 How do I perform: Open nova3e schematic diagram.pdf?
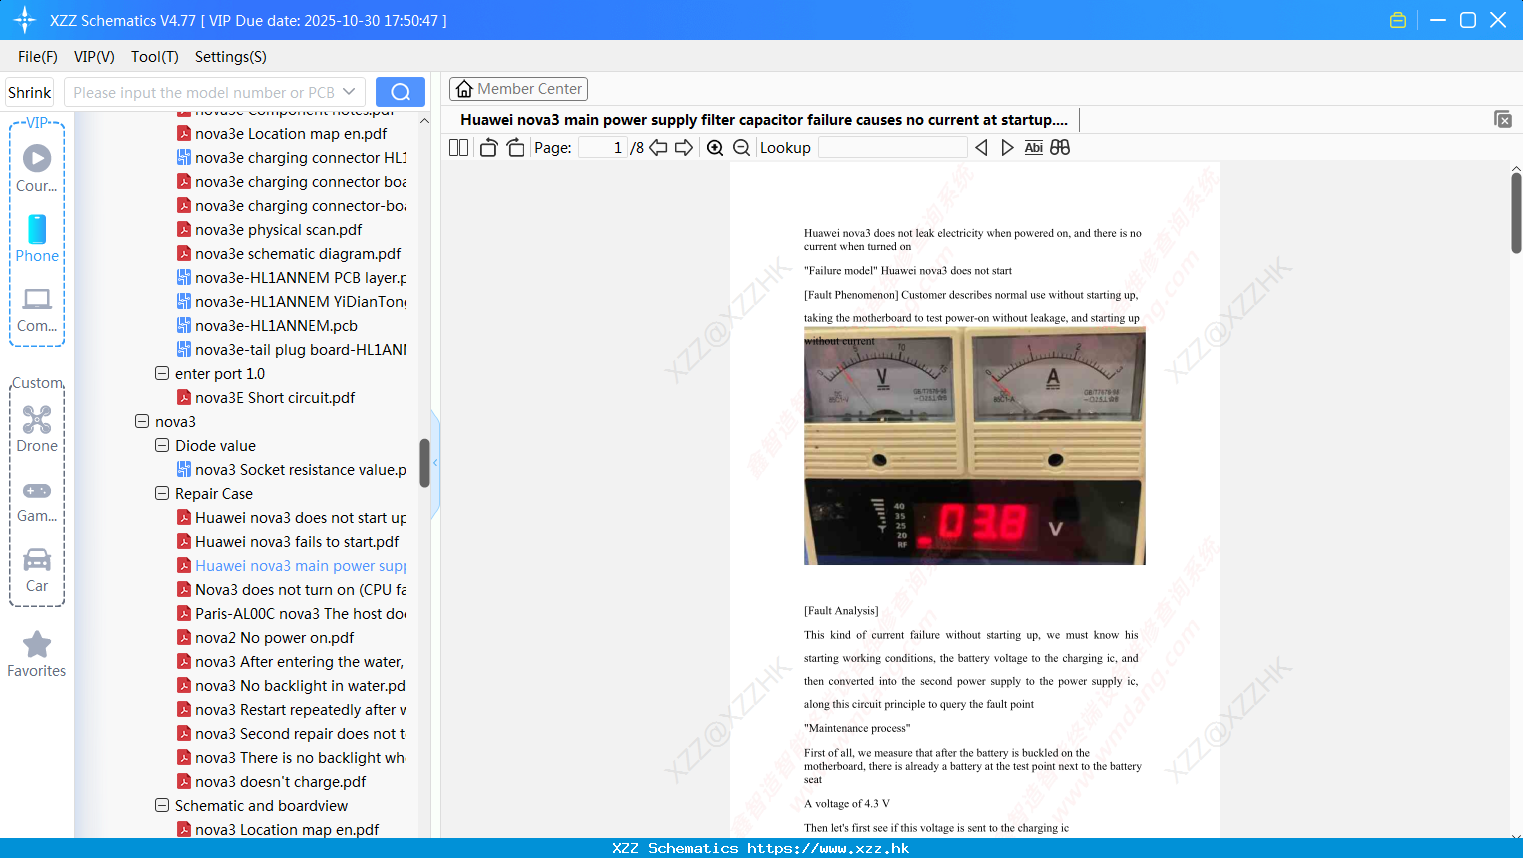pos(298,253)
